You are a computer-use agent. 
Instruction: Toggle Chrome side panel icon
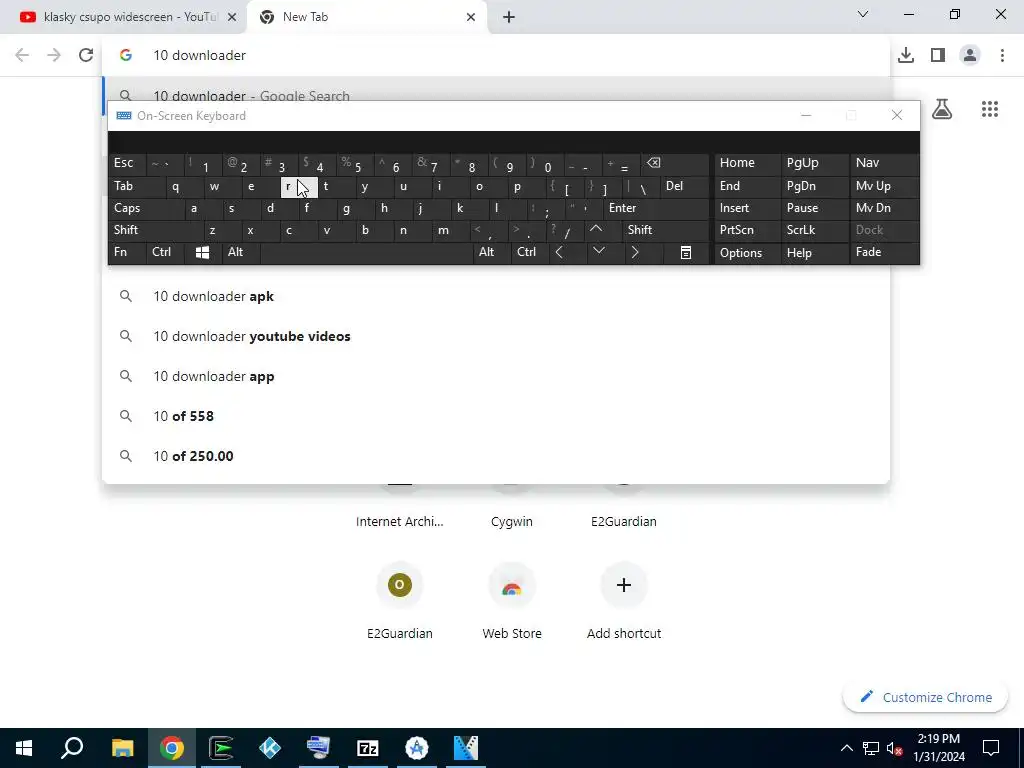click(x=938, y=55)
